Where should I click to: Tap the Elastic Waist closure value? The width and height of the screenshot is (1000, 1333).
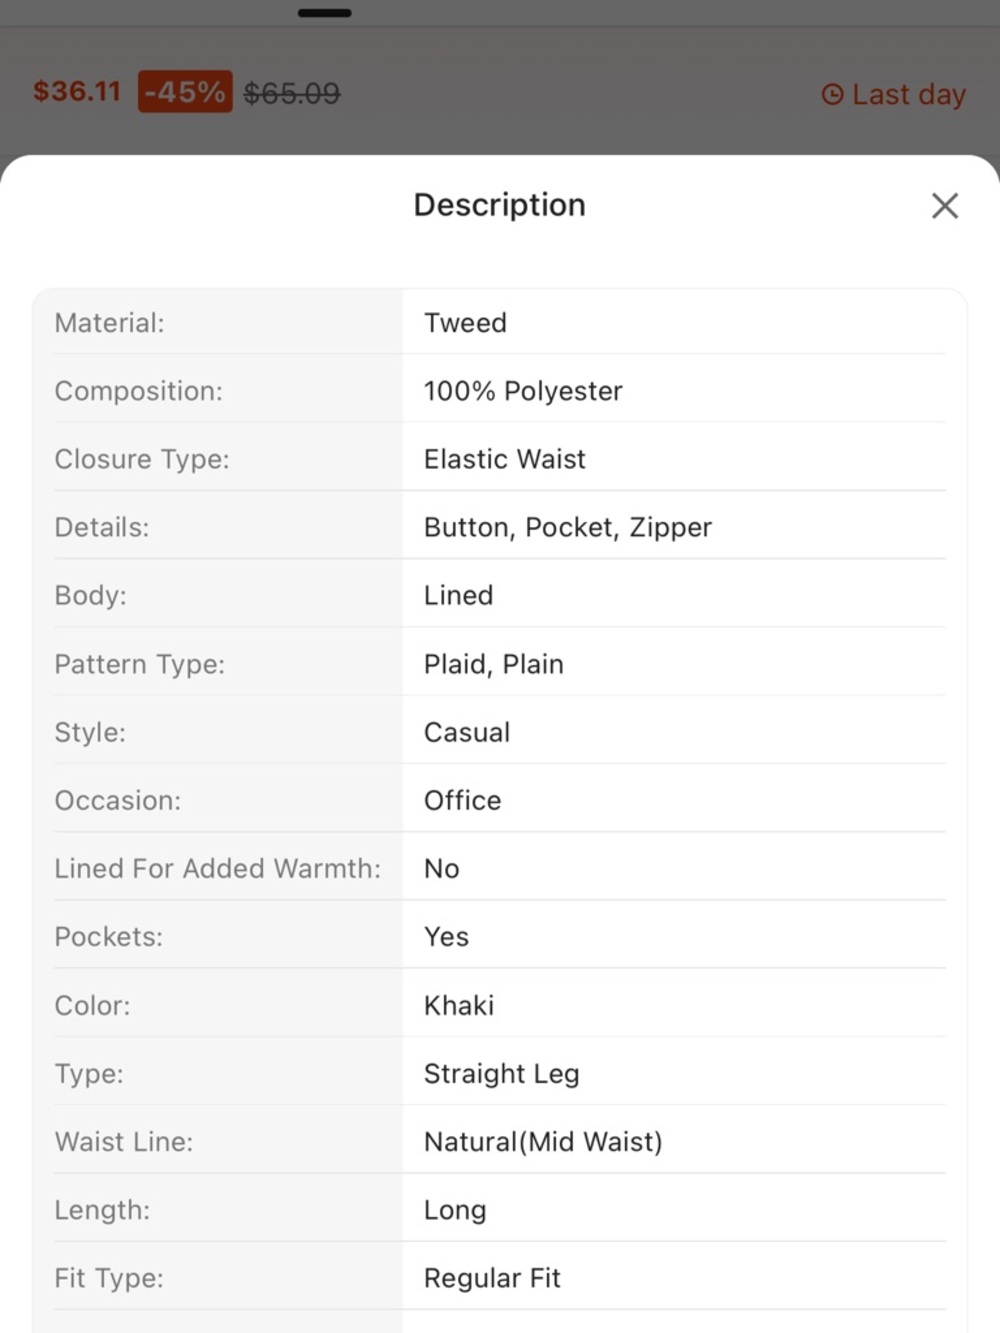point(505,459)
